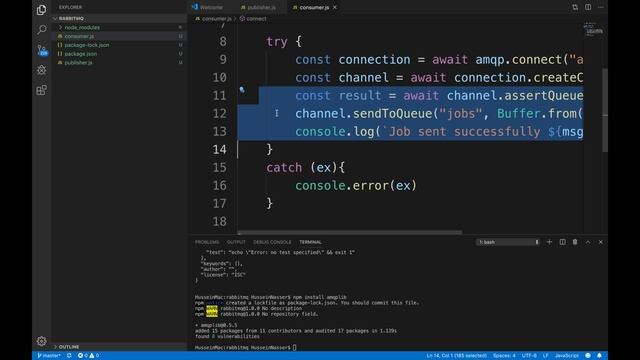Open the Manage gear icon
This screenshot has width=640, height=360.
point(41,341)
